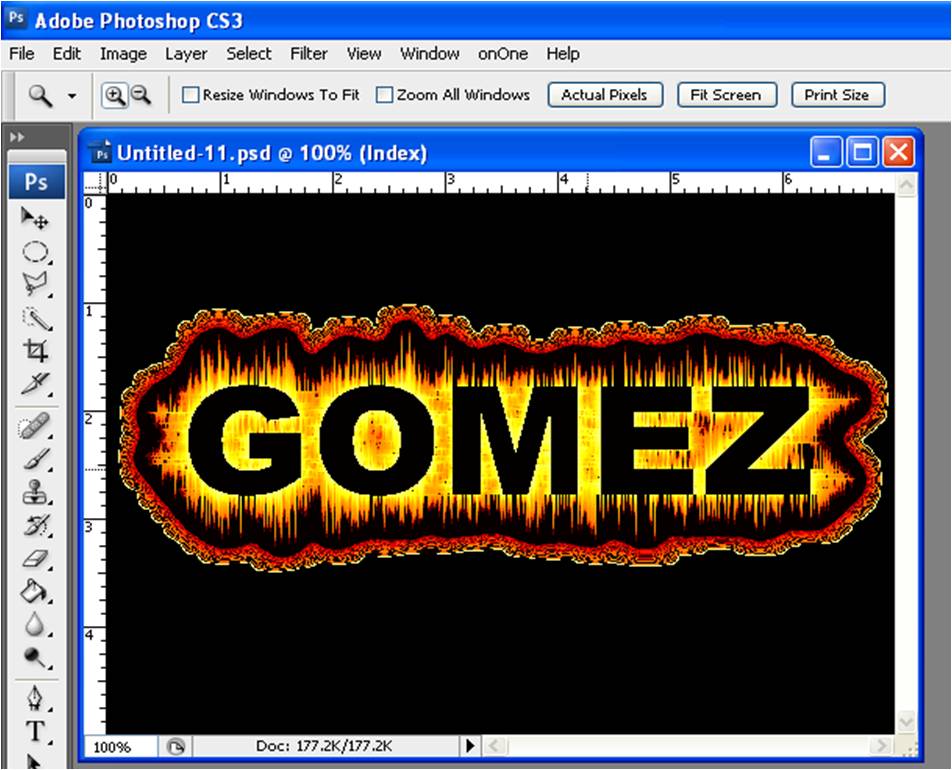Viewport: 952px width, 770px height.
Task: Open the onOne menu
Action: point(503,54)
